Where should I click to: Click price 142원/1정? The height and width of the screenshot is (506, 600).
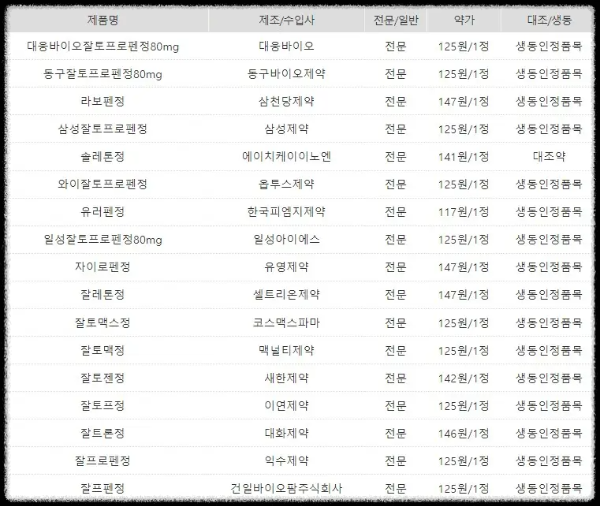pyautogui.click(x=464, y=378)
